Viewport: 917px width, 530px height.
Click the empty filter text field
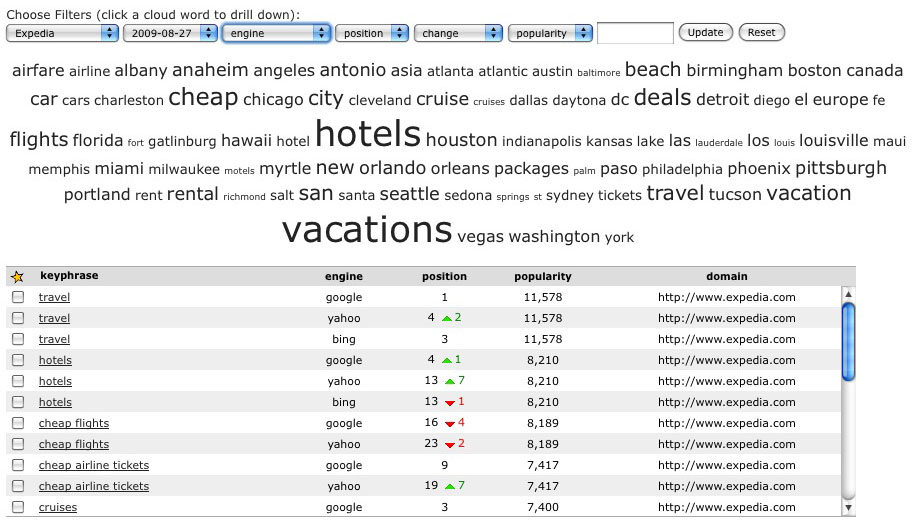635,33
